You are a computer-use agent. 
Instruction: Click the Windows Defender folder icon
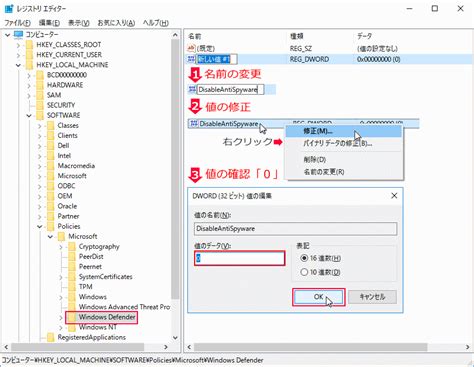coord(72,317)
